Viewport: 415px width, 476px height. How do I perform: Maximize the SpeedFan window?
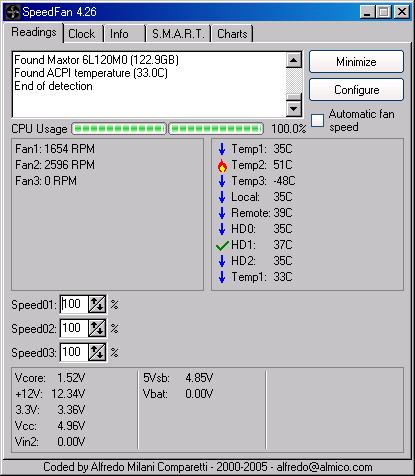384,12
